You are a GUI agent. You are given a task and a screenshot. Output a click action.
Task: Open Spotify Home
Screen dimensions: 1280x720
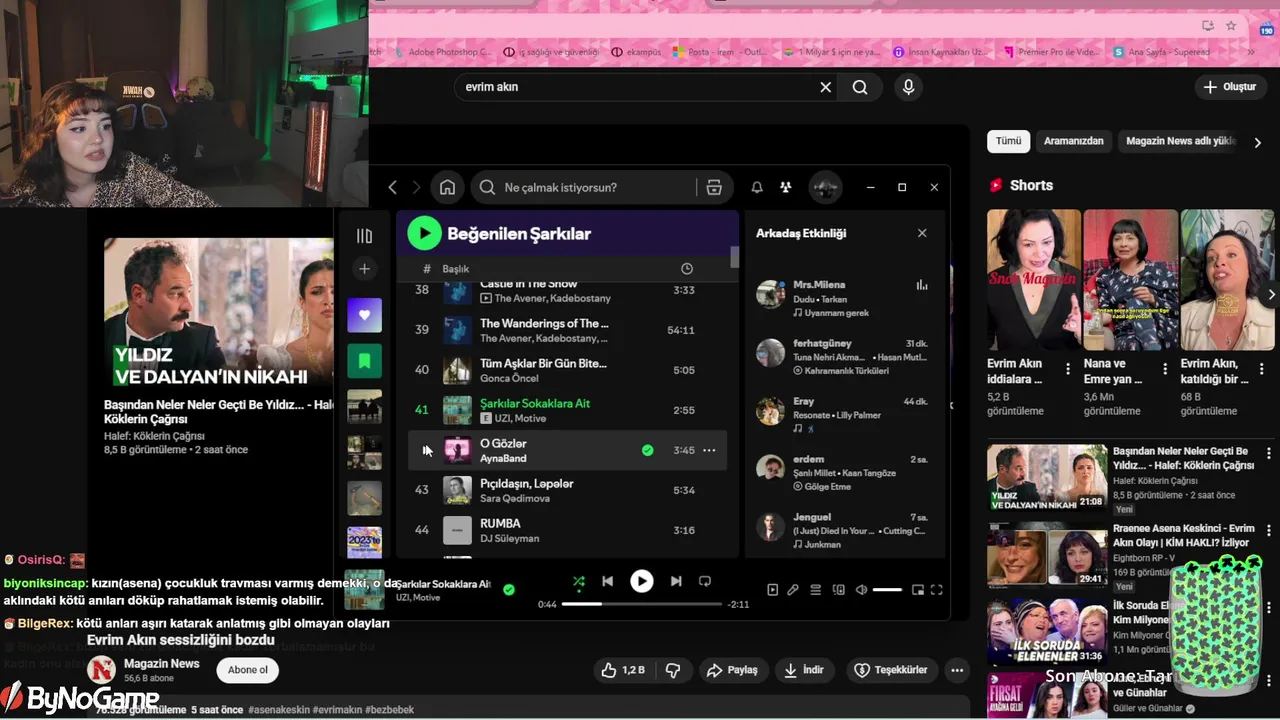pos(447,187)
